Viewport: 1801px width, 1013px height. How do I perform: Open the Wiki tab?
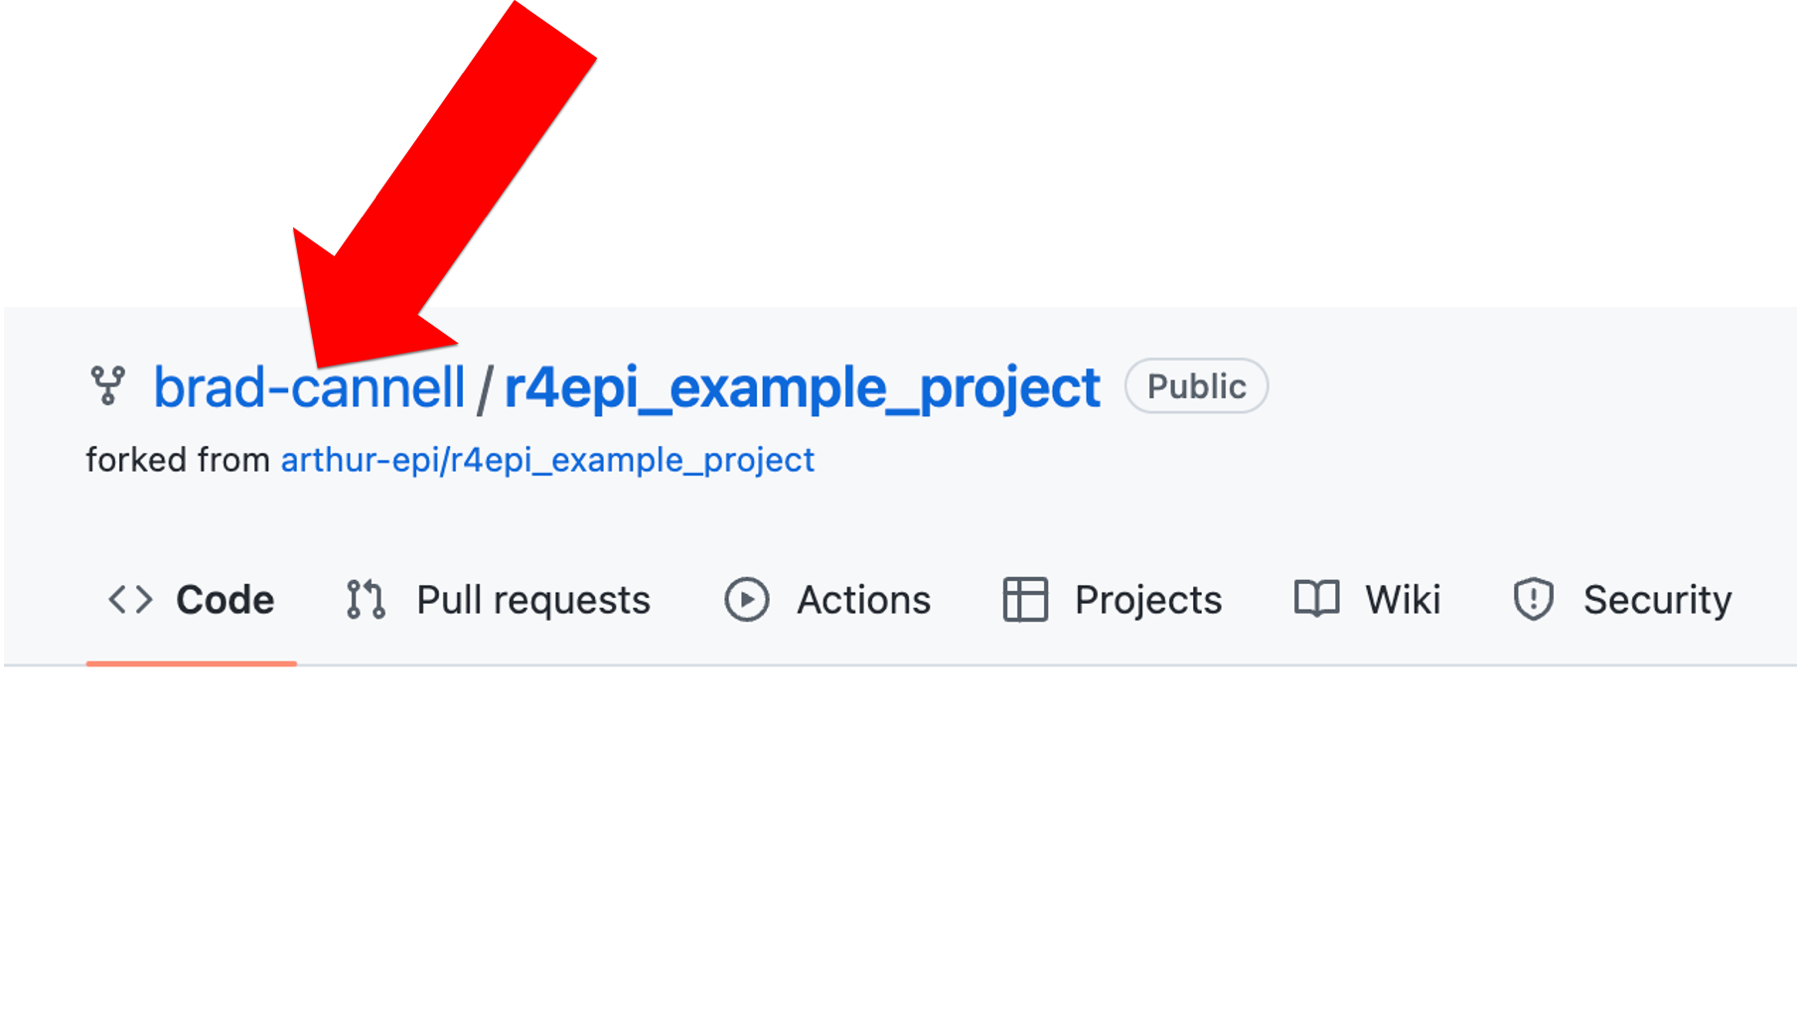pos(1403,600)
